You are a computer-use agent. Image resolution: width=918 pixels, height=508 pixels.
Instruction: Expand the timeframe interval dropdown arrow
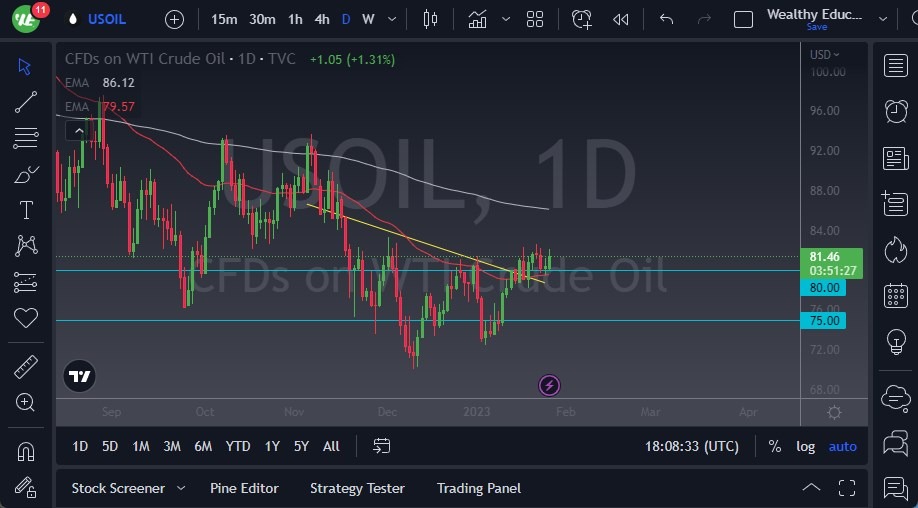click(392, 19)
